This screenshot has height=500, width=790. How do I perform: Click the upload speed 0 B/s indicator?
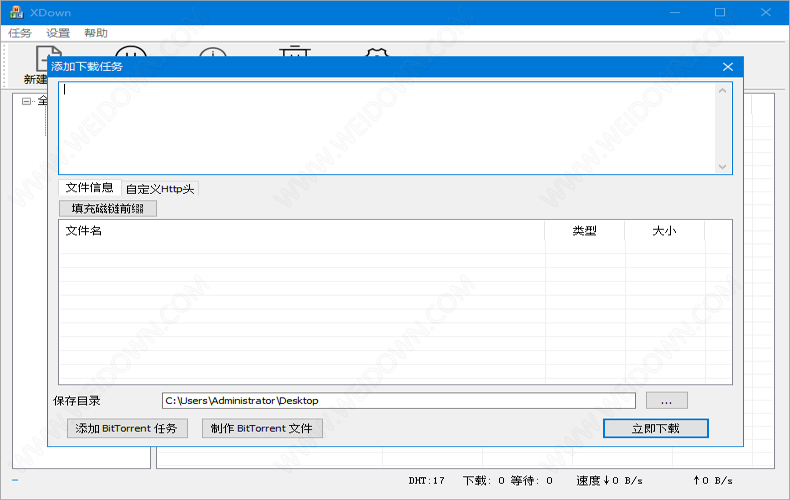(x=712, y=481)
